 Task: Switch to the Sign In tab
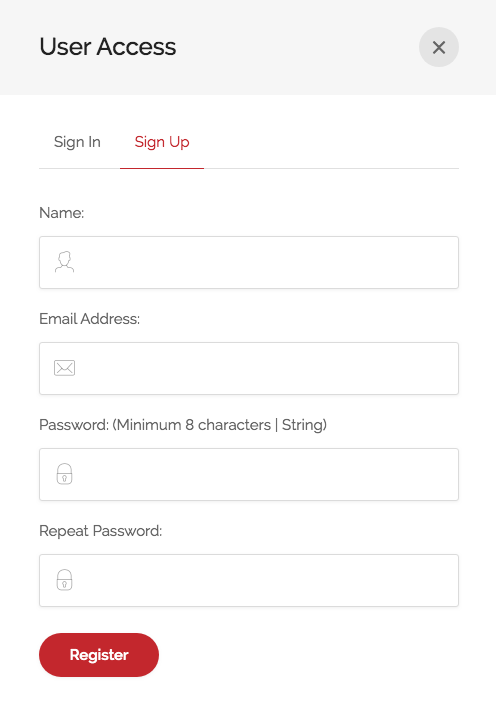click(x=77, y=142)
